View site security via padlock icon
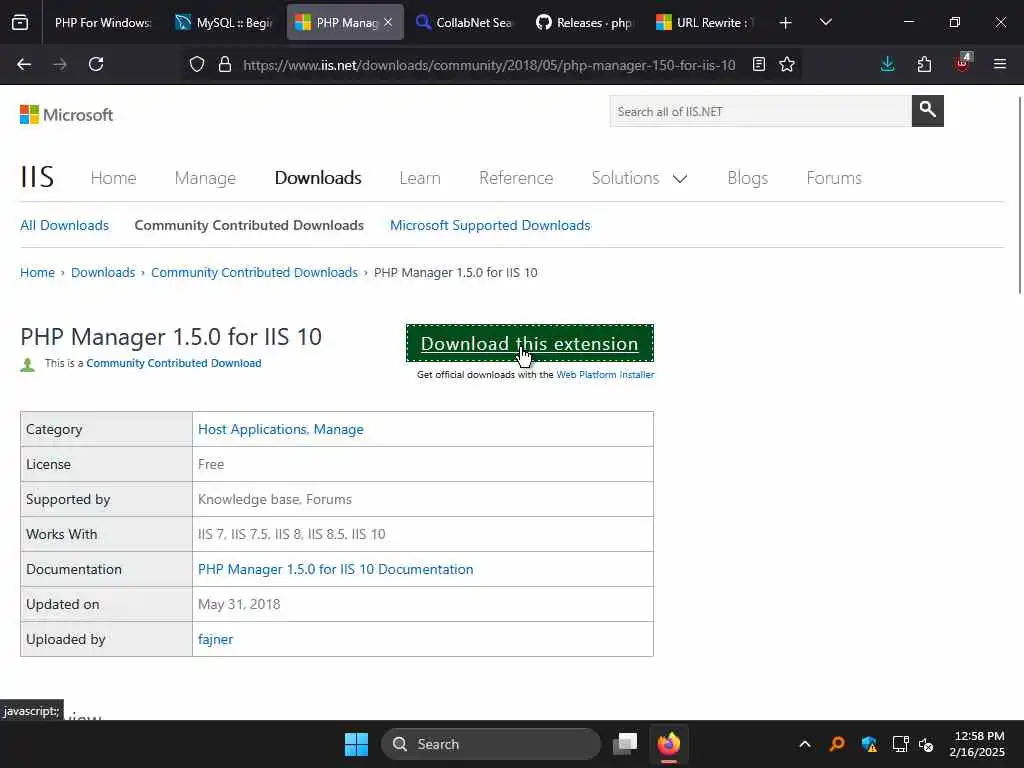Image resolution: width=1024 pixels, height=768 pixels. 225,65
